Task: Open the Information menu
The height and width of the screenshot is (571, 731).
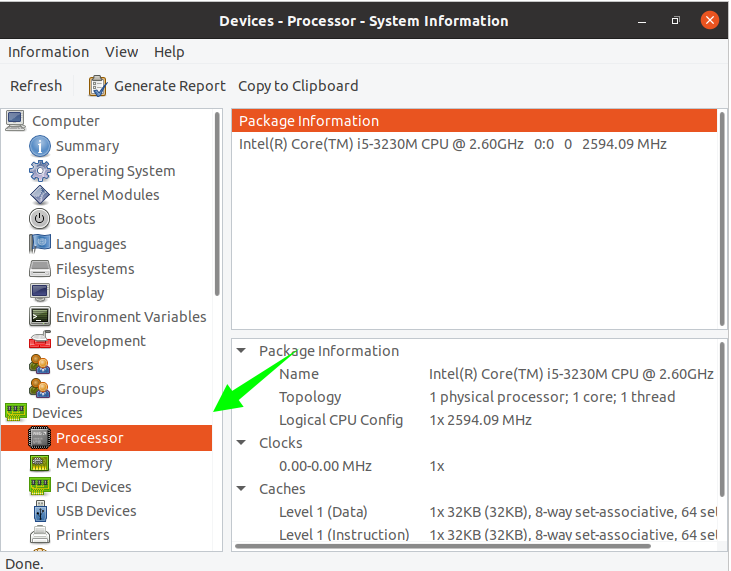Action: pyautogui.click(x=48, y=52)
